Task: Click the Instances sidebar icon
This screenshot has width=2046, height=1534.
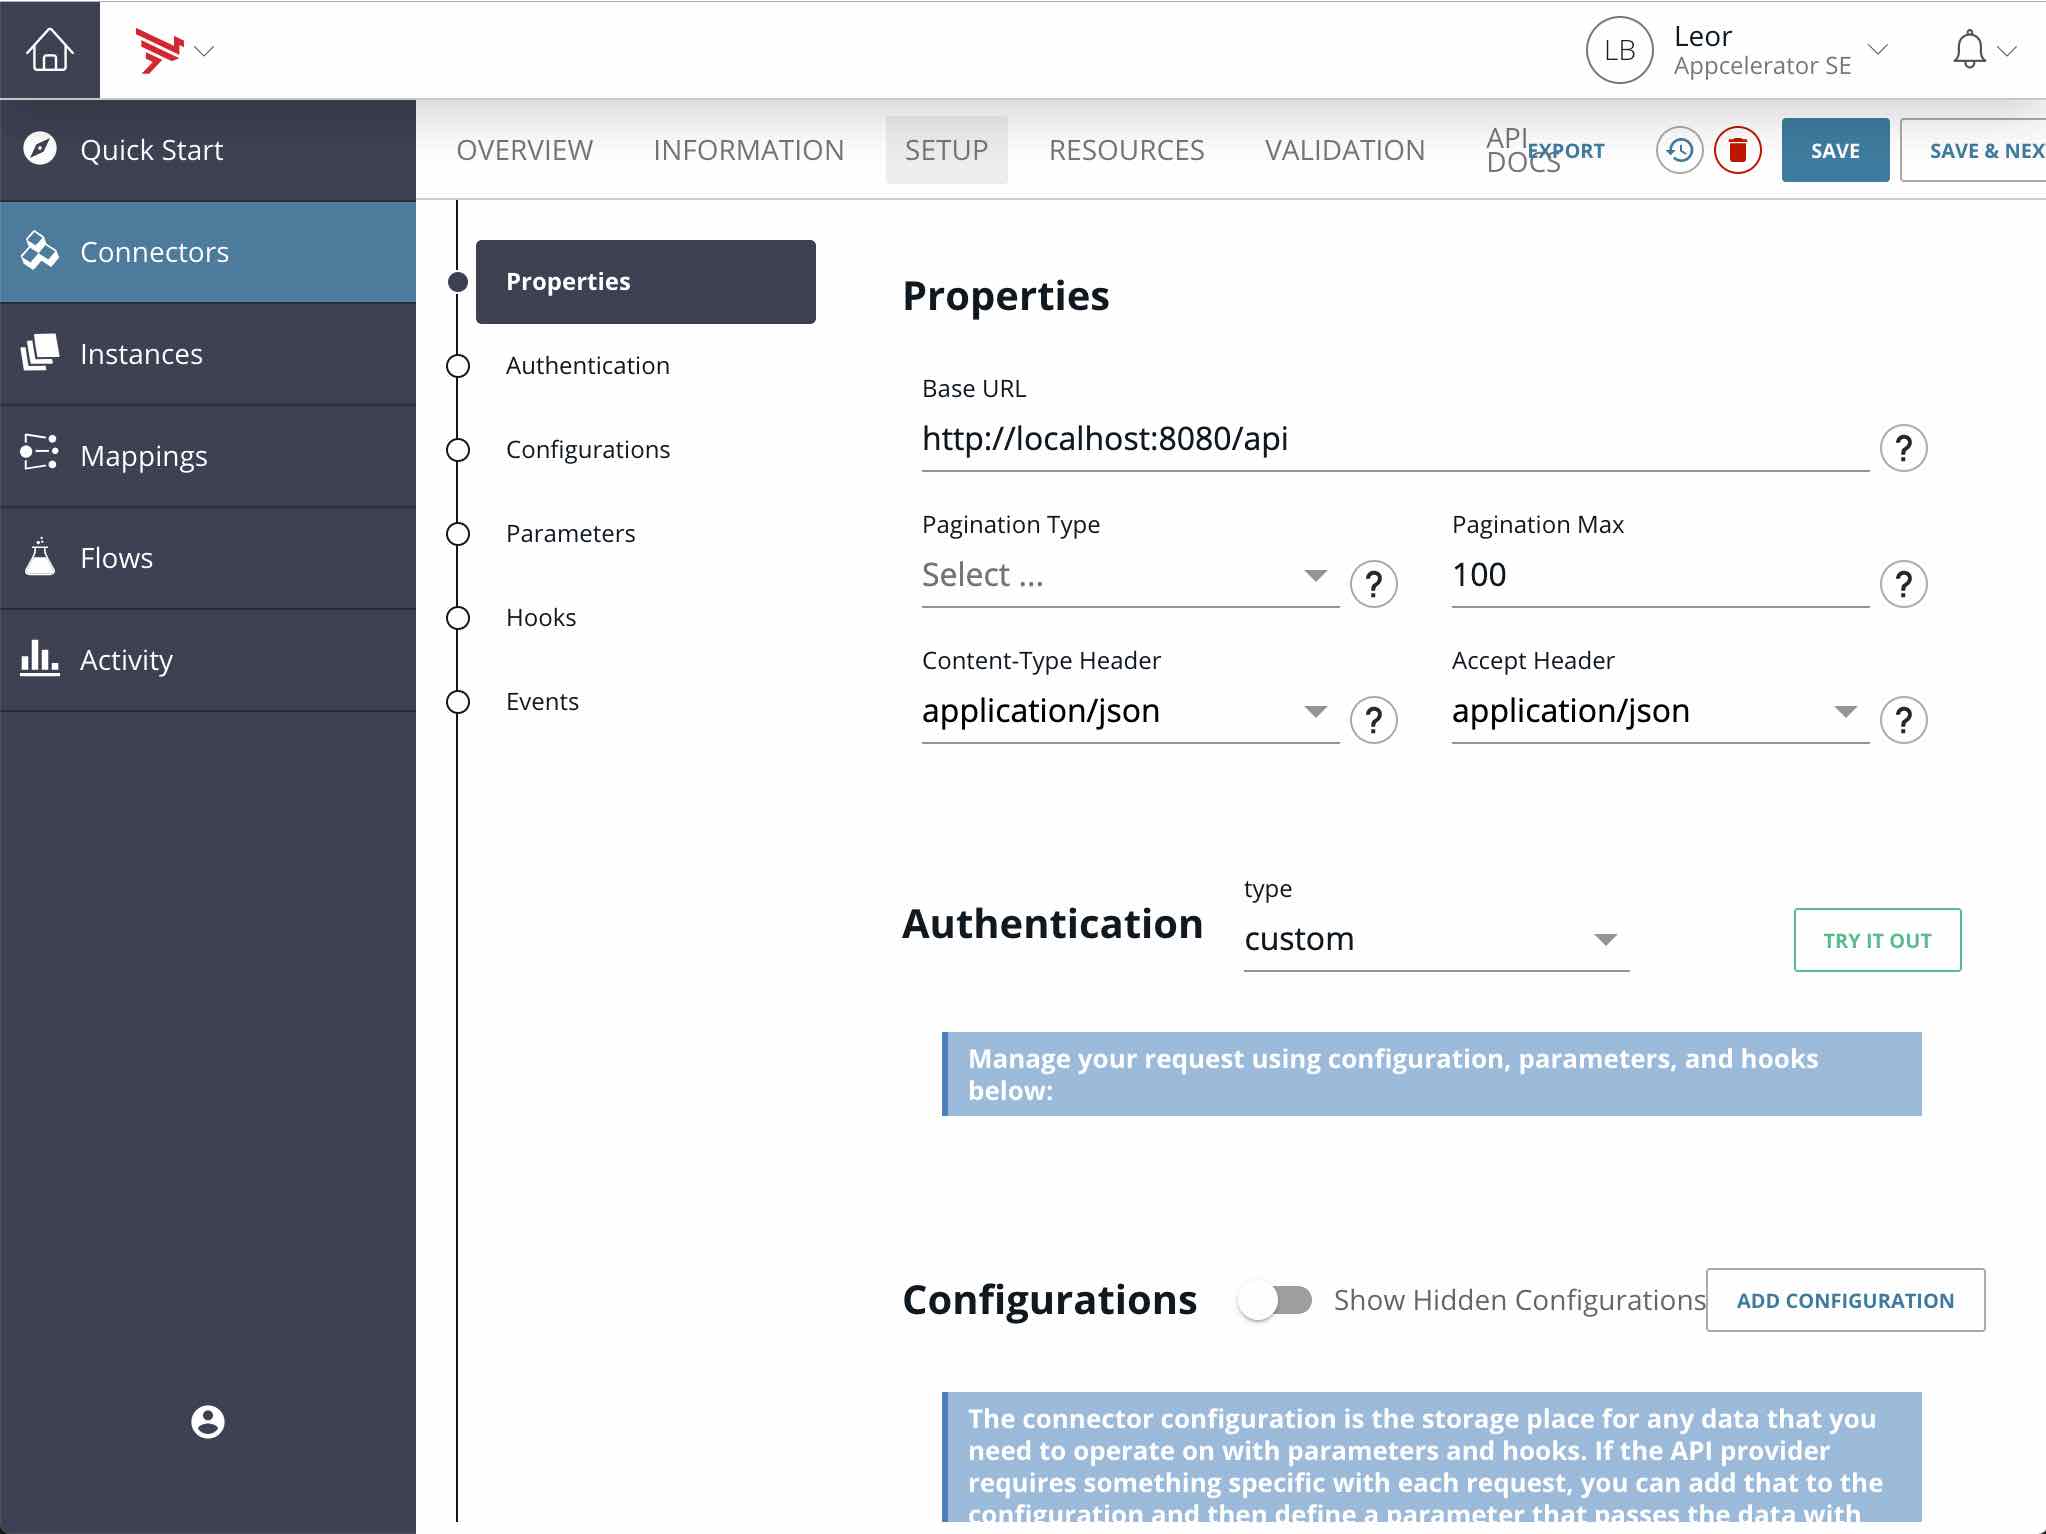Action: coord(40,353)
